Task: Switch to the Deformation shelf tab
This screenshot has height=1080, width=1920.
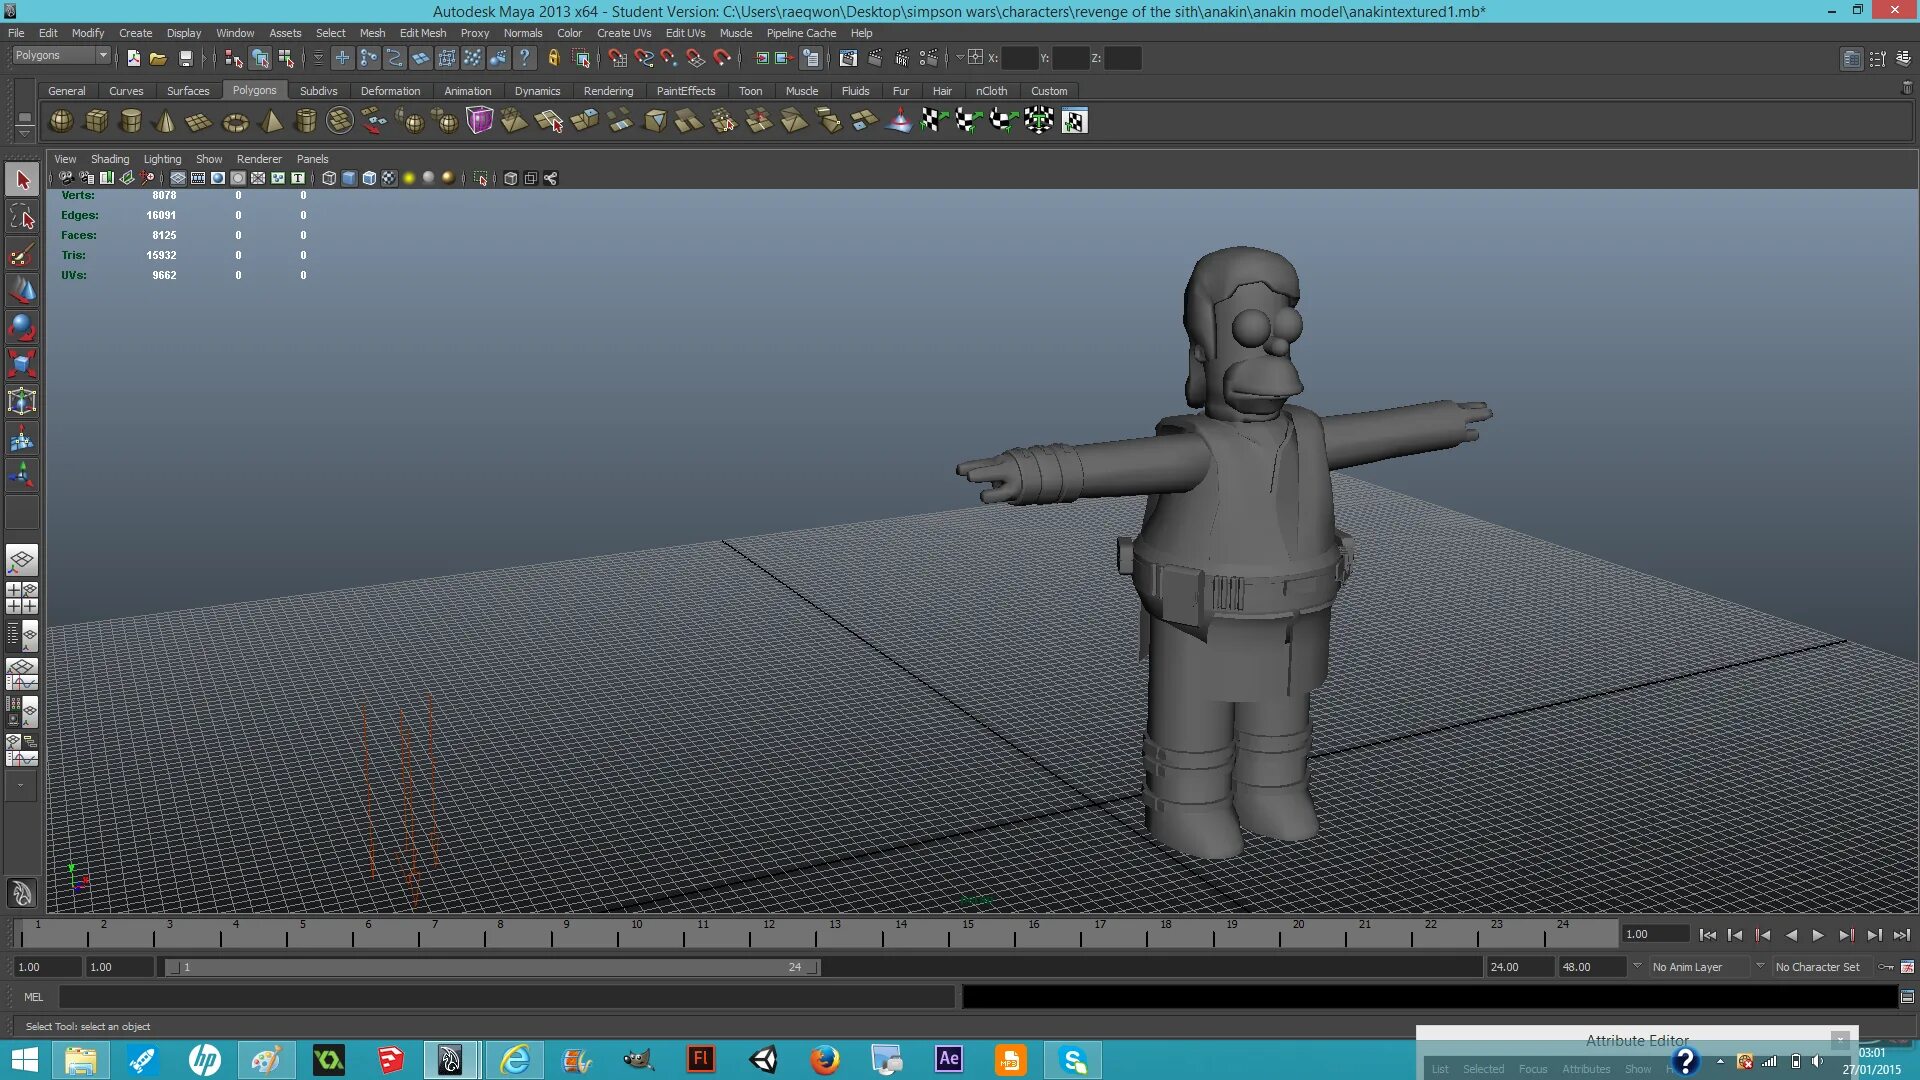Action: 390,91
